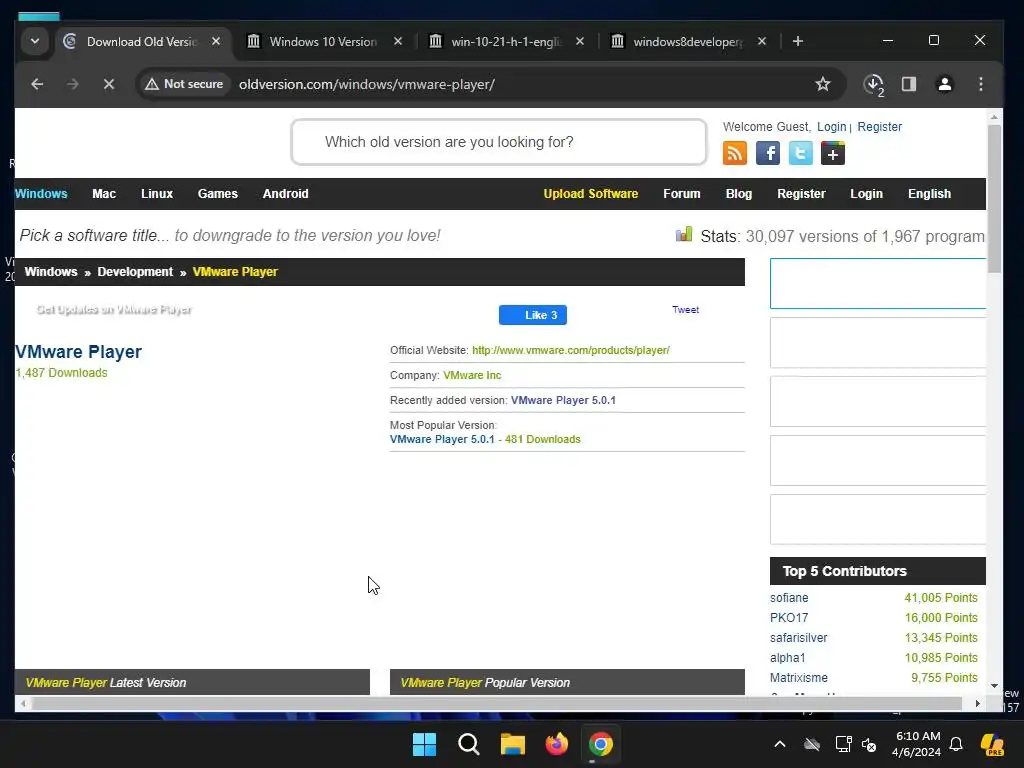Viewport: 1024px width, 768px height.
Task: Click Login in the navigation bar
Action: click(x=867, y=194)
